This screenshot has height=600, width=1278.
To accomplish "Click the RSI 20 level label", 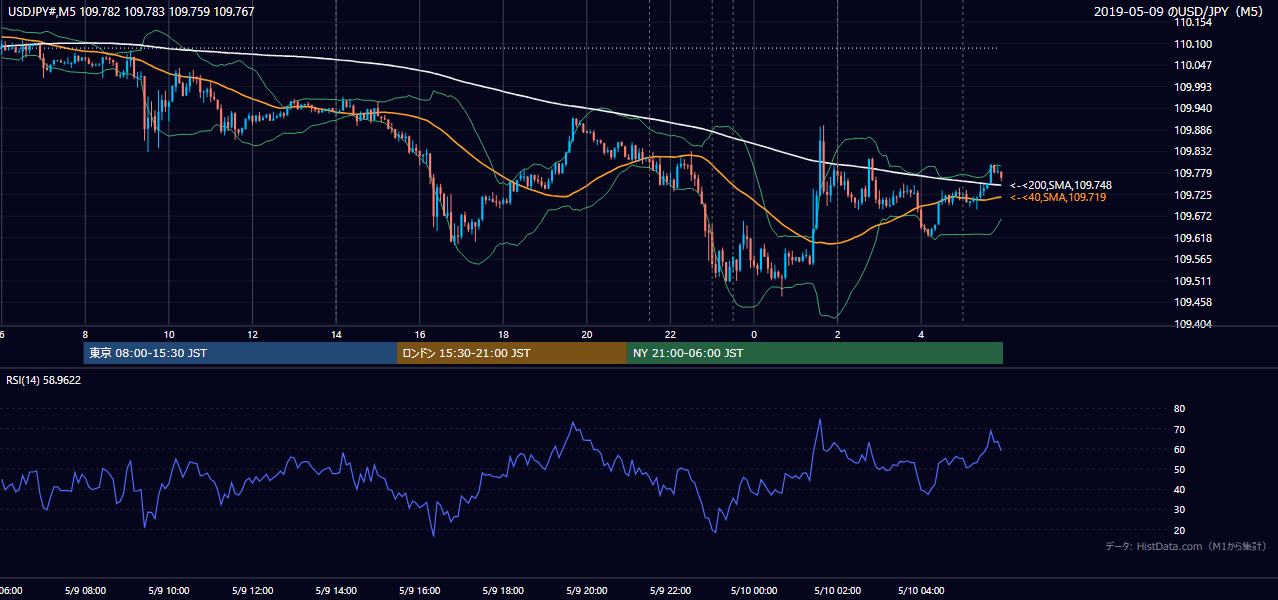I will pyautogui.click(x=1180, y=530).
